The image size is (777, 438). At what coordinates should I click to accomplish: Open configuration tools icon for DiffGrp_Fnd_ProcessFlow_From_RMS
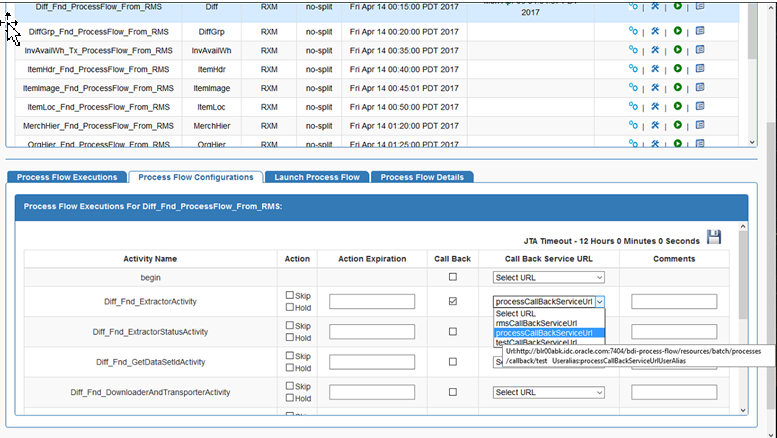[x=655, y=31]
